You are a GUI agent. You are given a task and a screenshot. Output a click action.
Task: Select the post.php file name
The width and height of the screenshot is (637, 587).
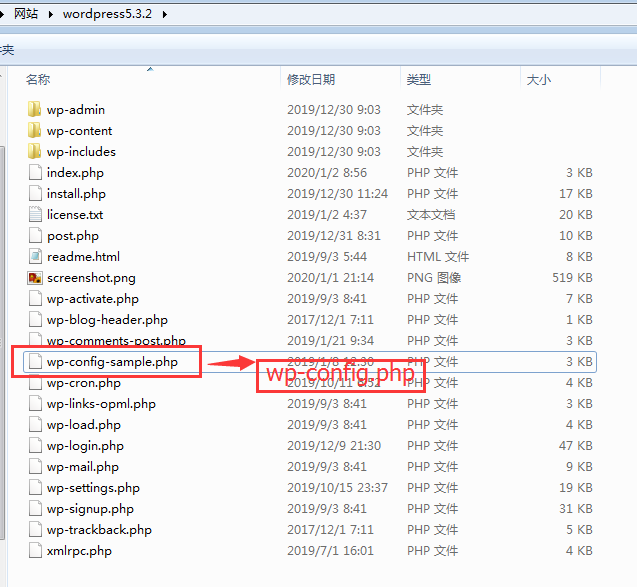pos(73,236)
